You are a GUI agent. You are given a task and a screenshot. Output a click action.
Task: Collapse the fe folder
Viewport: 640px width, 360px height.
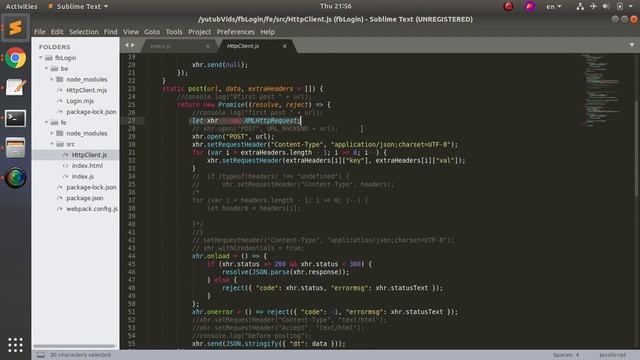click(47, 122)
